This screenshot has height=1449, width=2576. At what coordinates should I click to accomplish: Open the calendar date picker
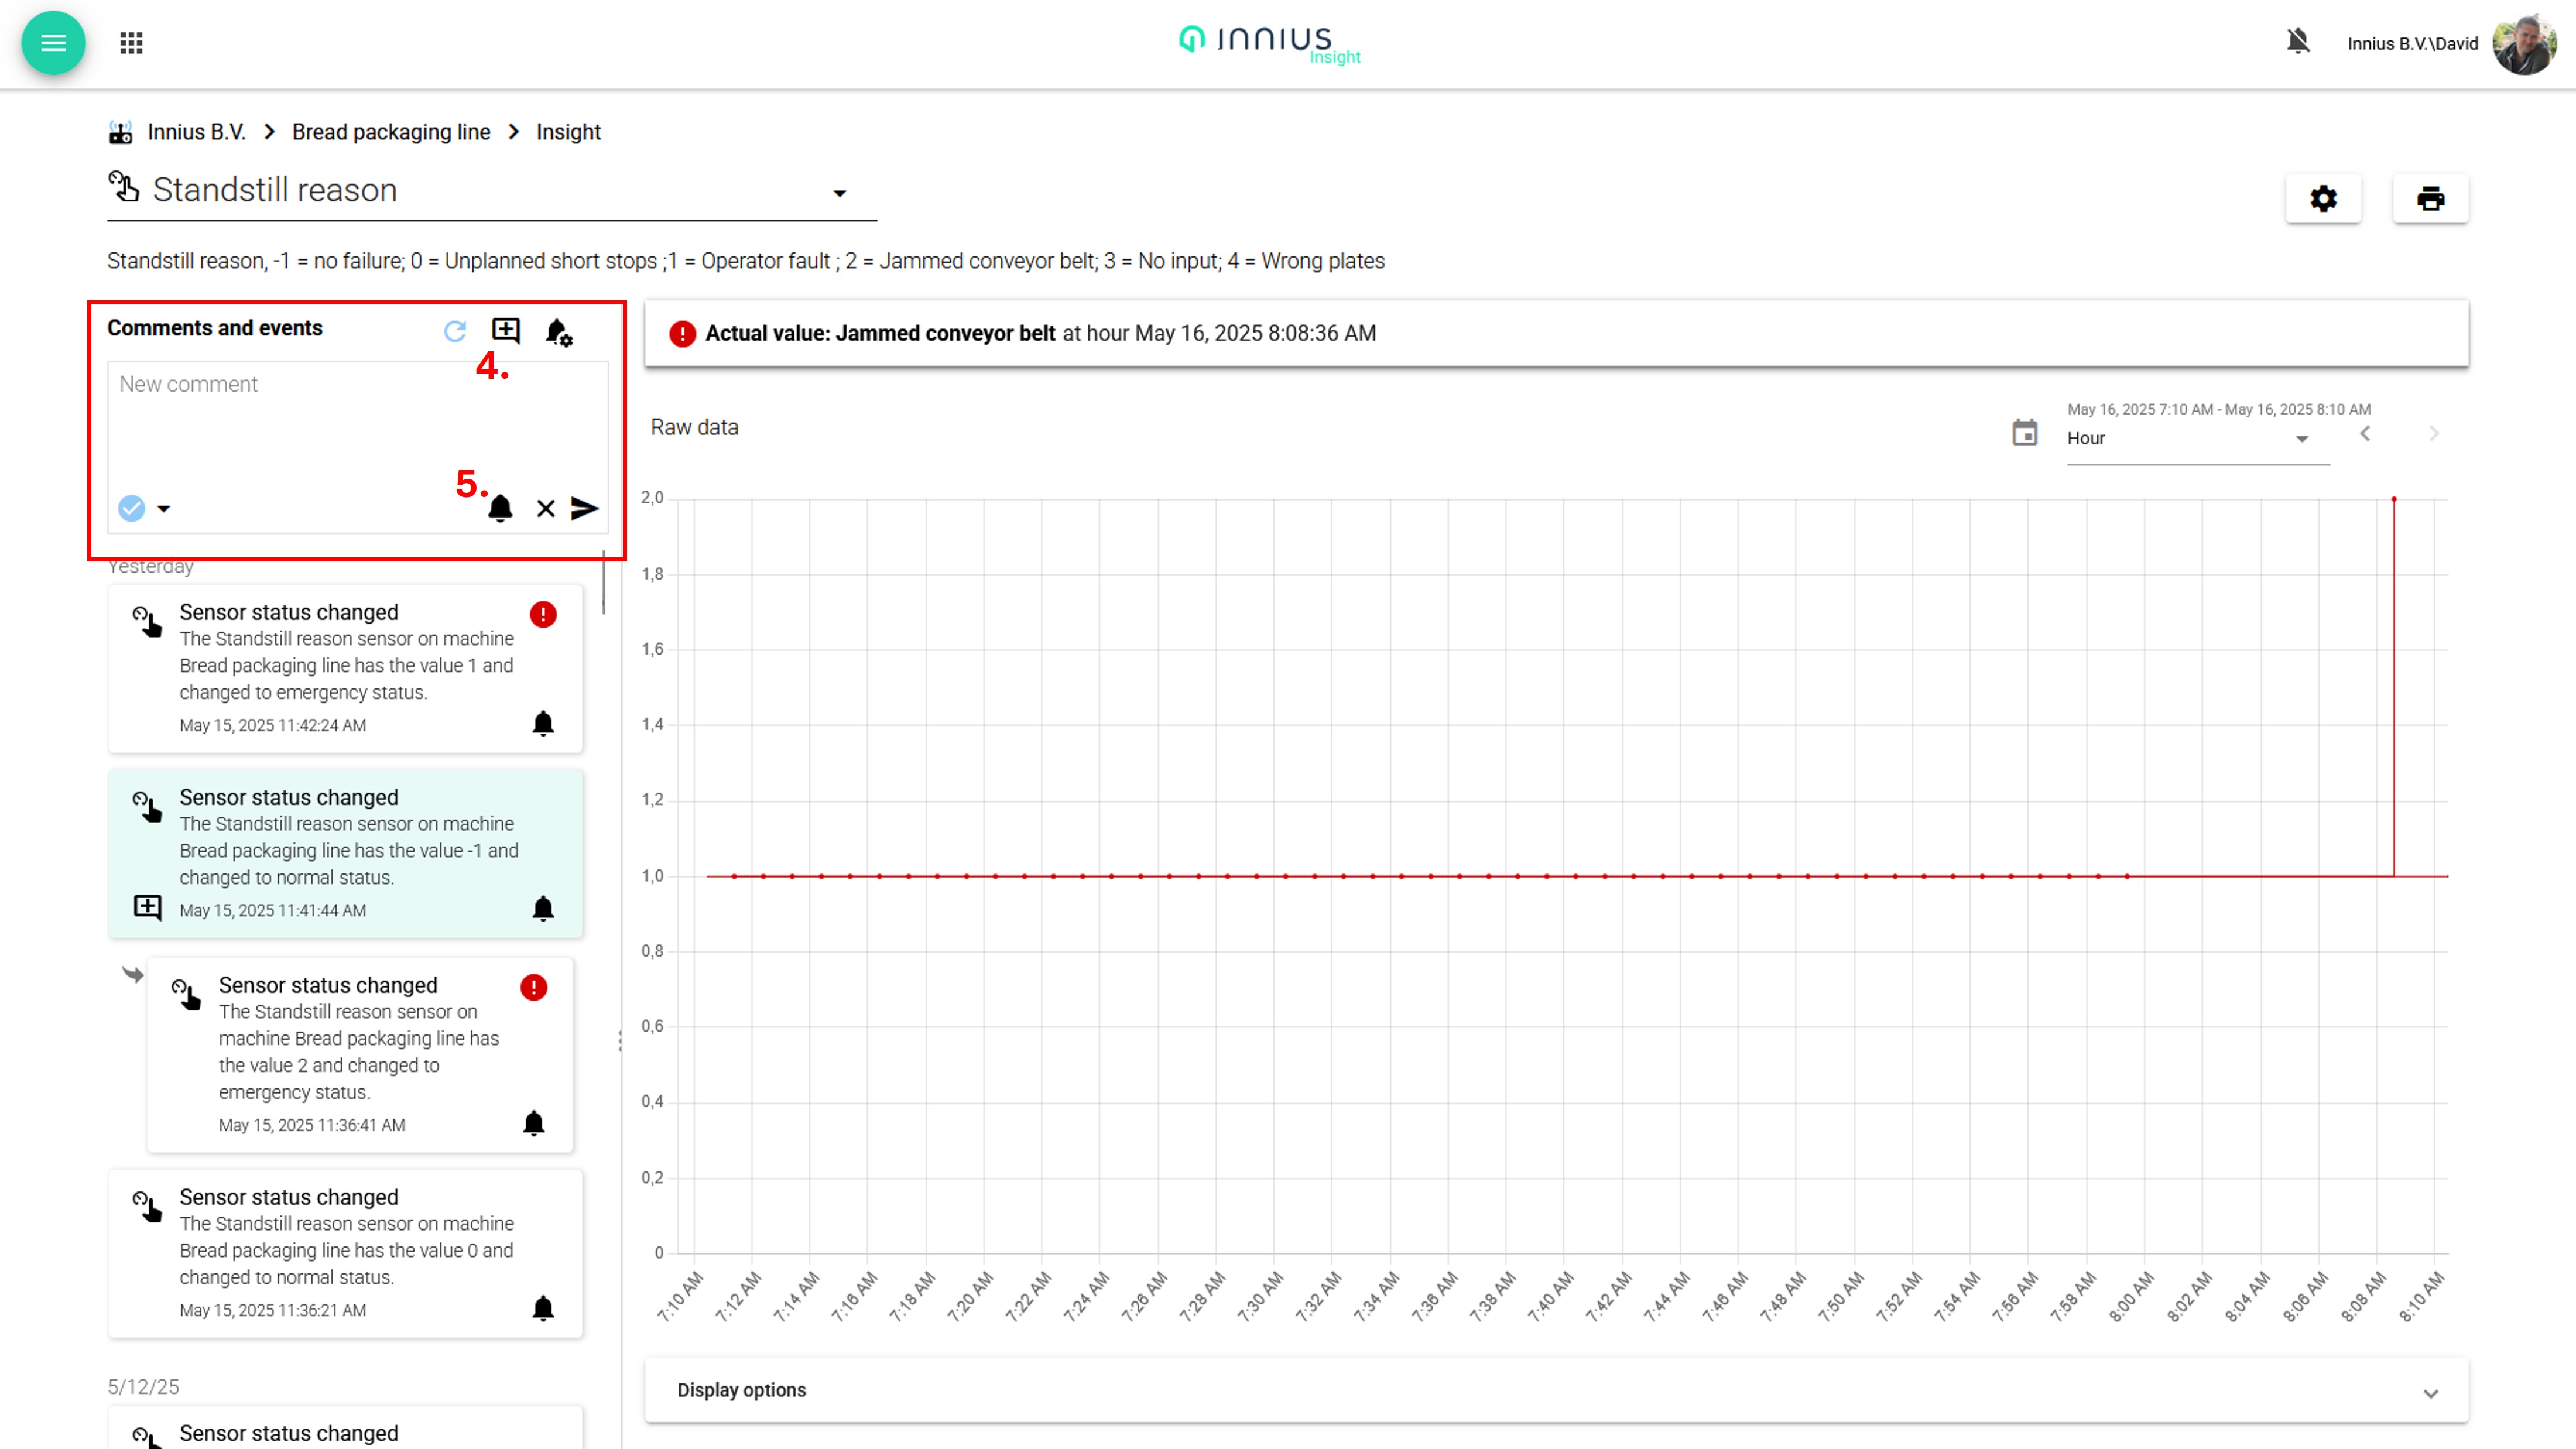point(2024,433)
